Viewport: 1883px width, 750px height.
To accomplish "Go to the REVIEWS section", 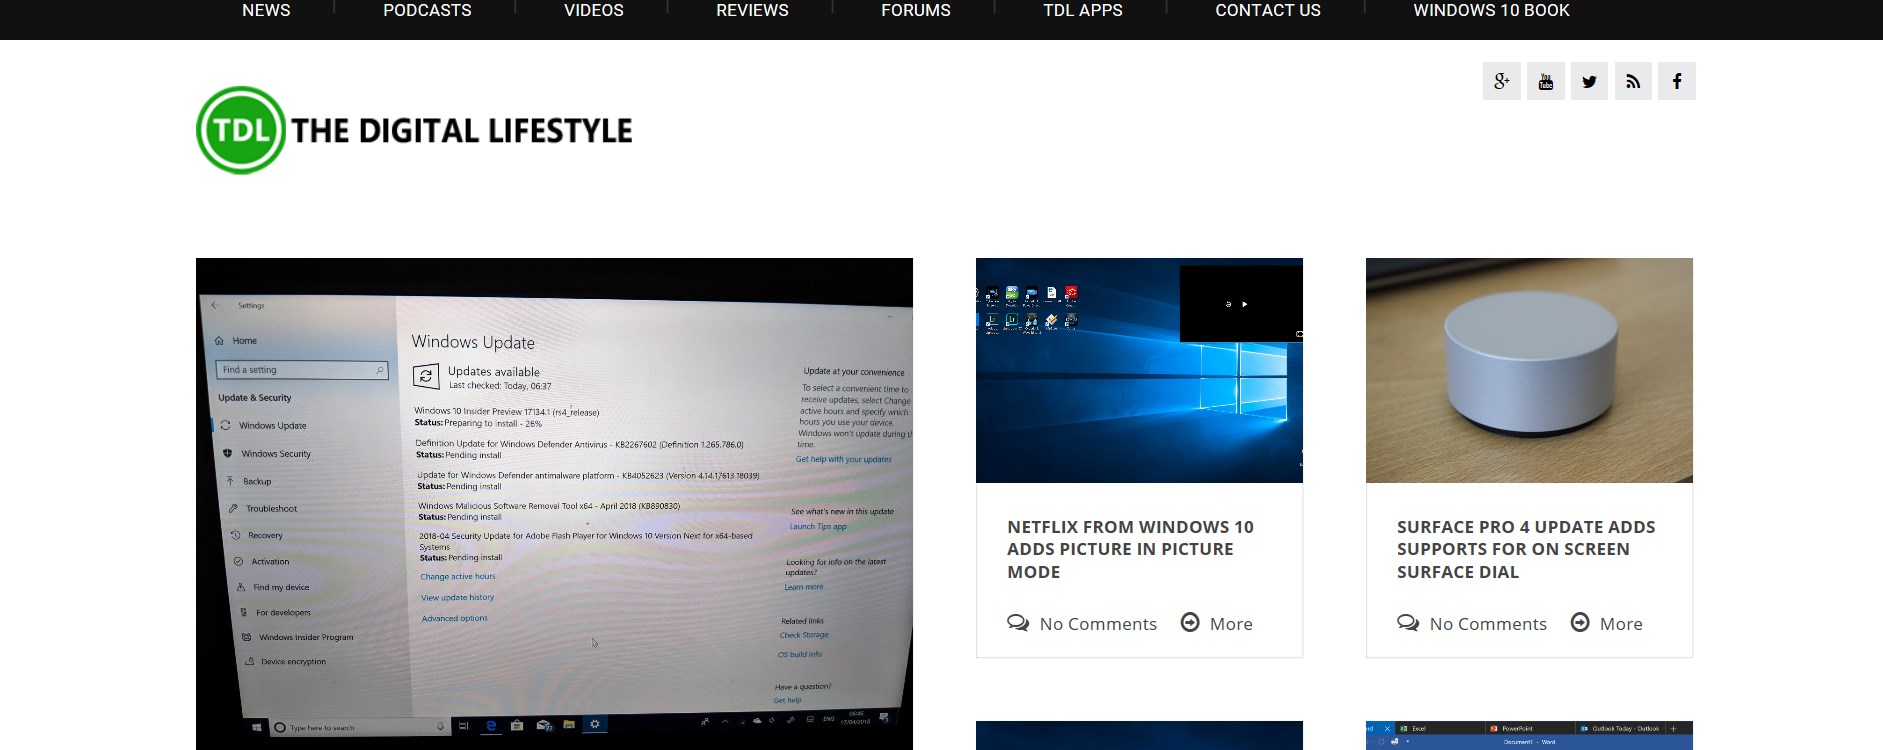I will pyautogui.click(x=752, y=11).
